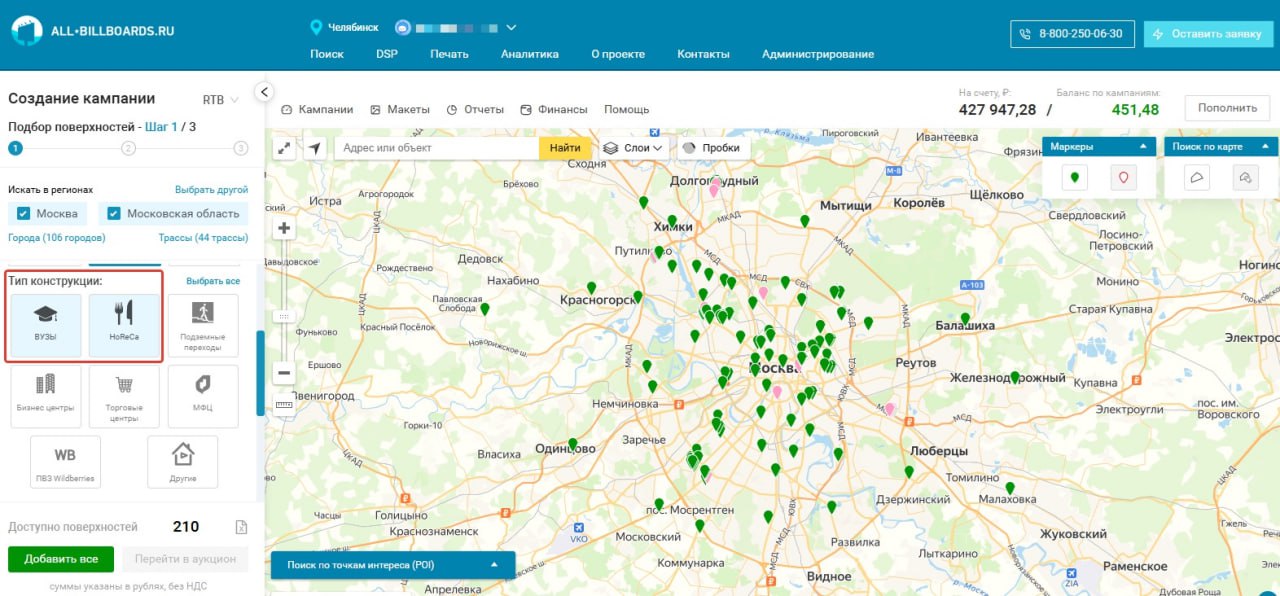The image size is (1280, 596).
Task: Select the ПВЗ Wildberries tile
Action: click(66, 462)
